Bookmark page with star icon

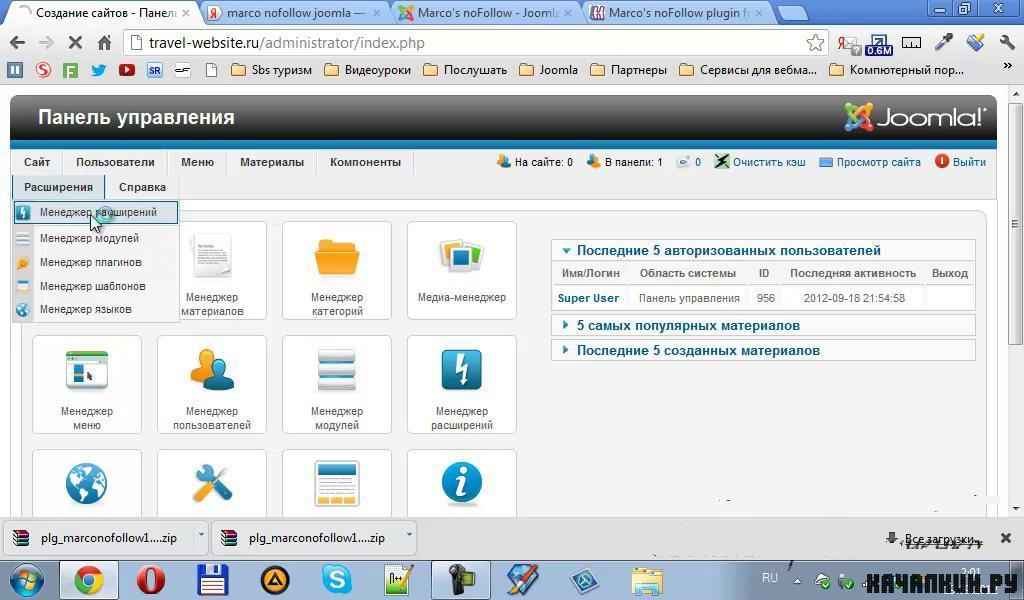coord(814,43)
